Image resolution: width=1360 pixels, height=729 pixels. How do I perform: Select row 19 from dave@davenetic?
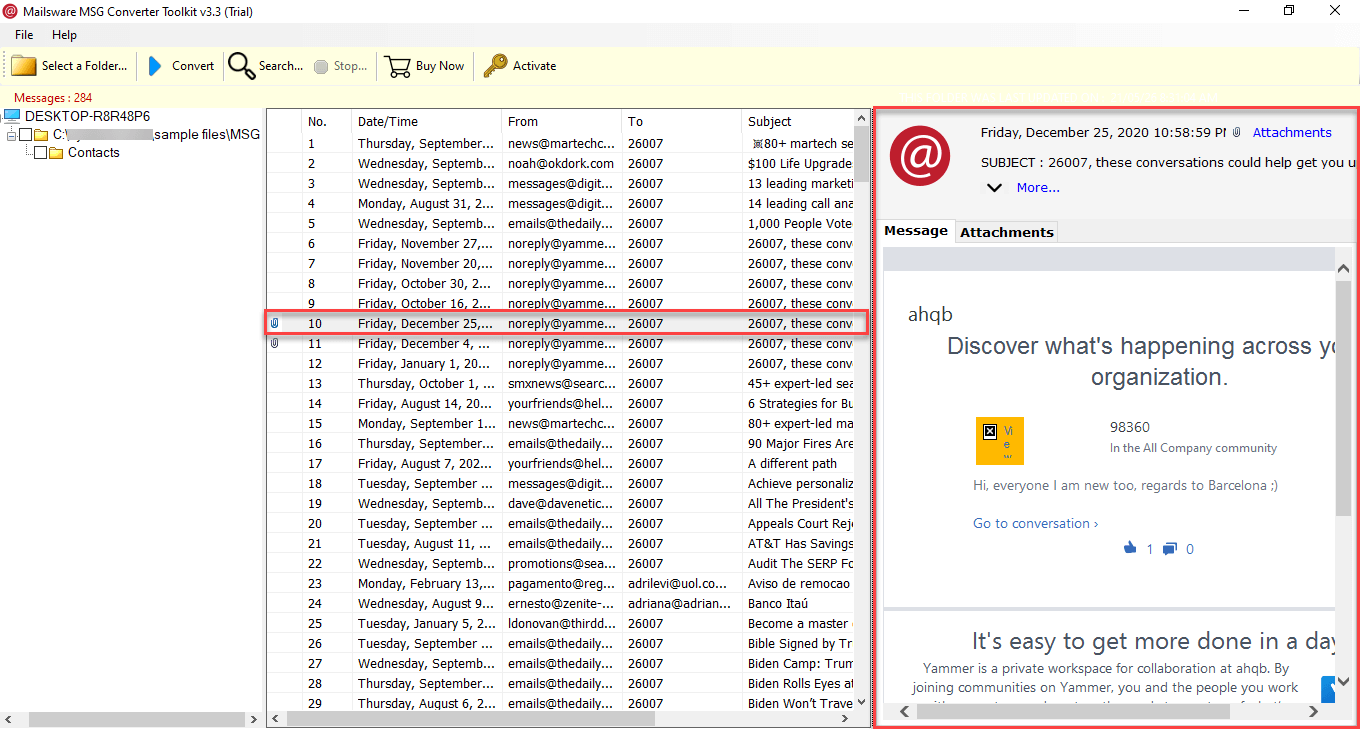(561, 503)
